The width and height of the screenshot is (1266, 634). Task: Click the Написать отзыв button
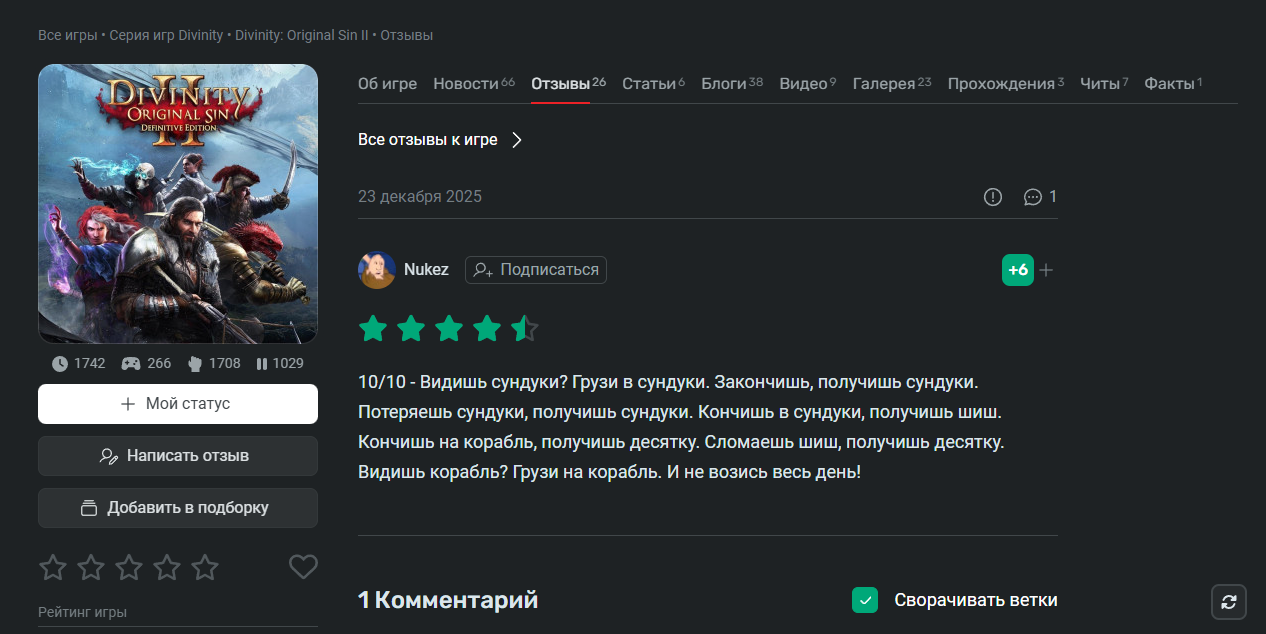click(178, 456)
